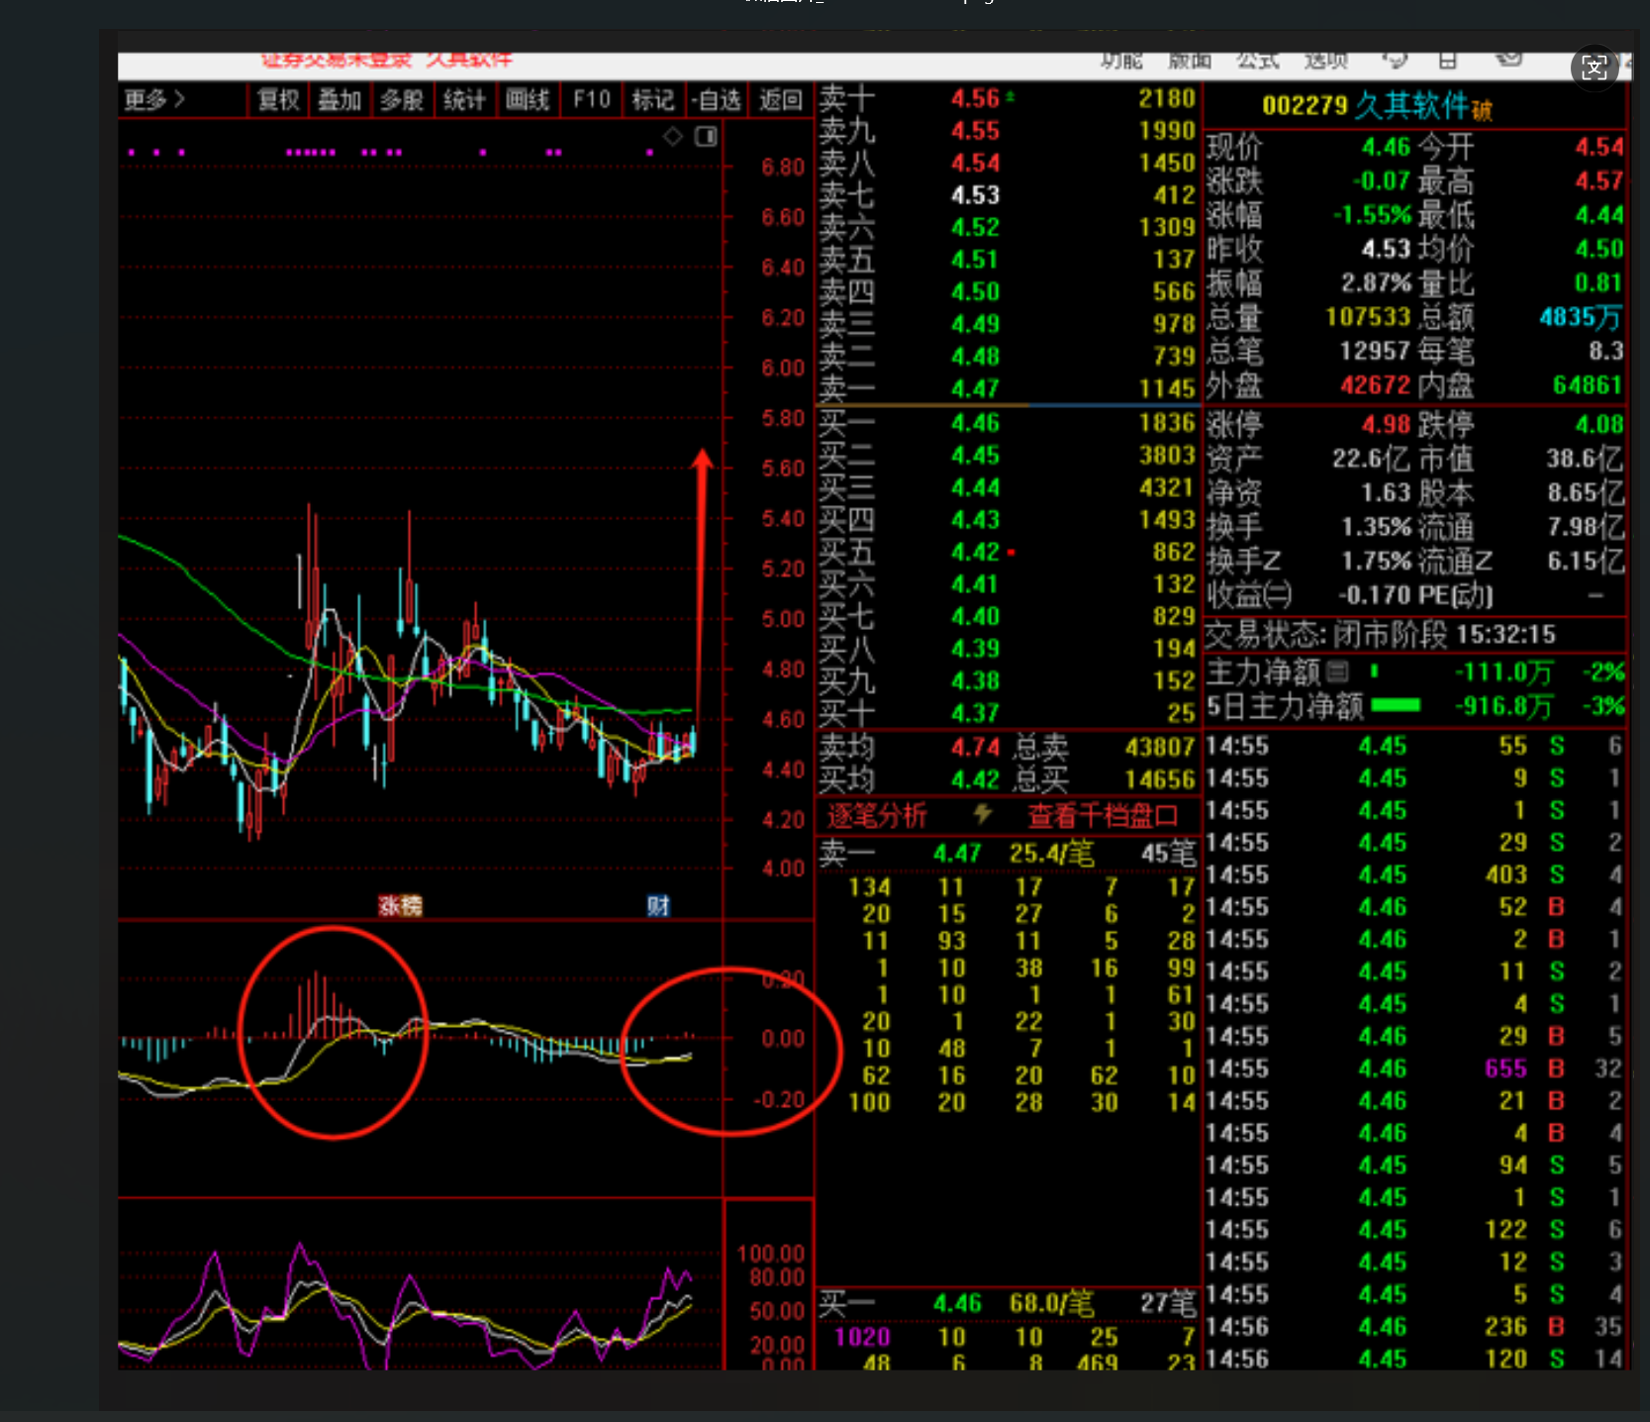This screenshot has width=1650, height=1422.
Task: Click the 外盘 value 42672
Action: pos(1375,385)
